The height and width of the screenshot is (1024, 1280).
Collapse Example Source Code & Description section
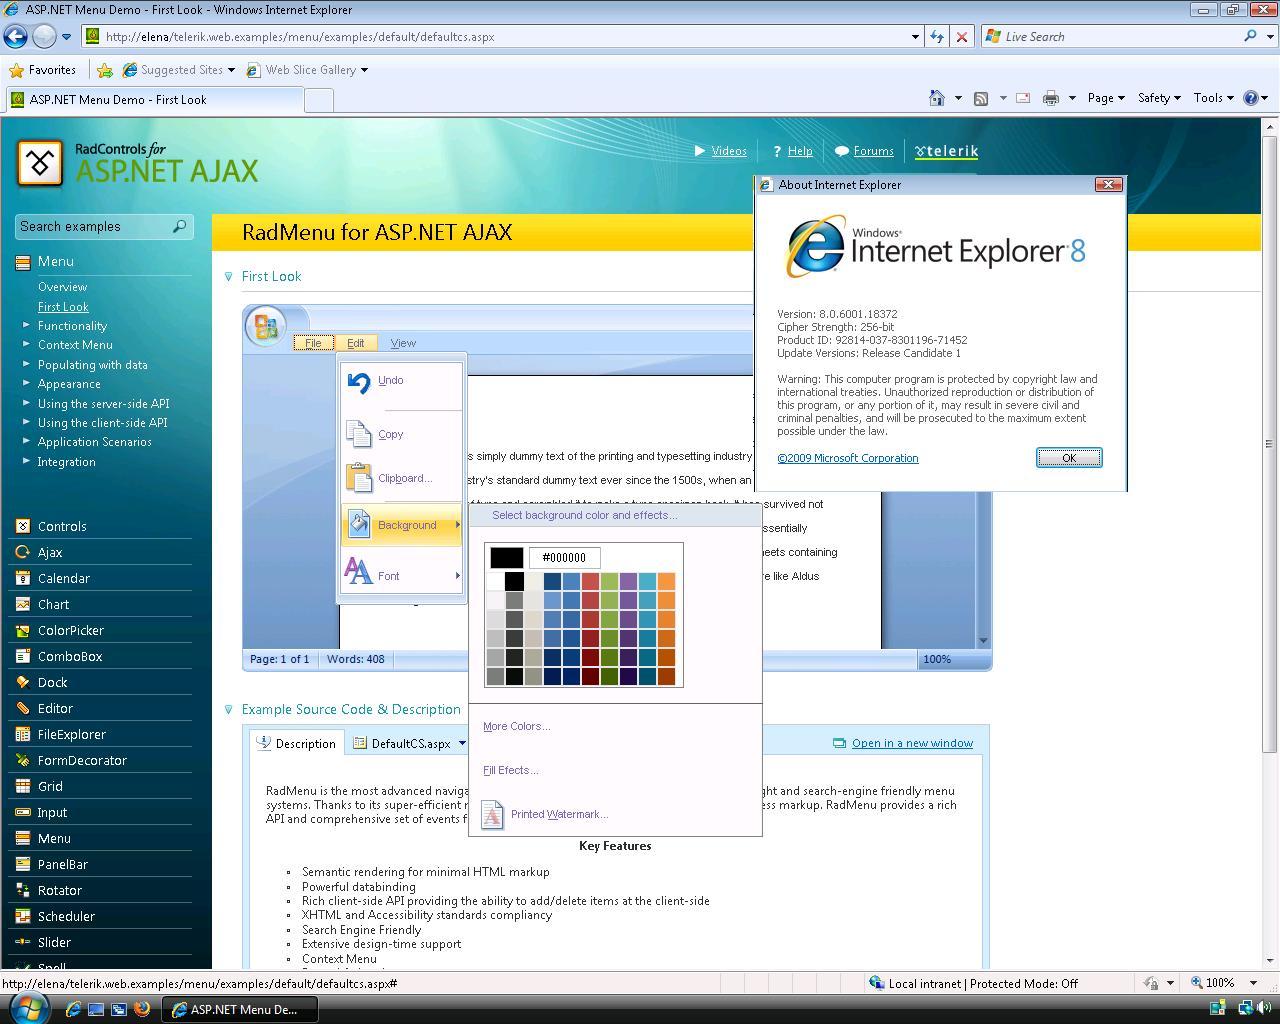[x=228, y=710]
